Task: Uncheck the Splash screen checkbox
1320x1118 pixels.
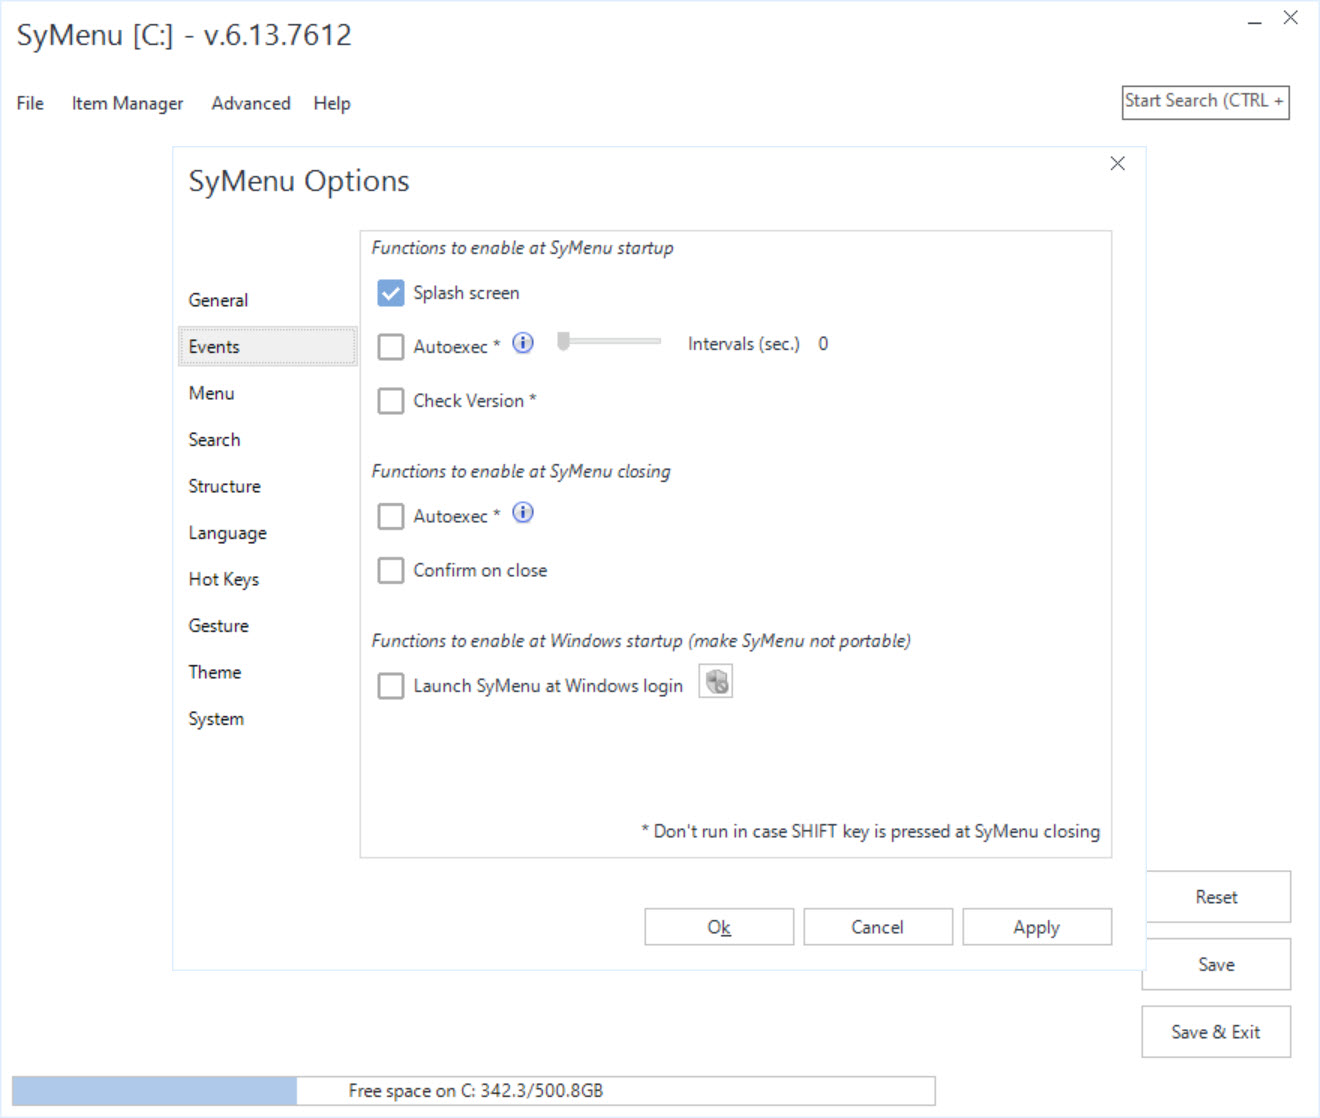Action: pos(391,293)
